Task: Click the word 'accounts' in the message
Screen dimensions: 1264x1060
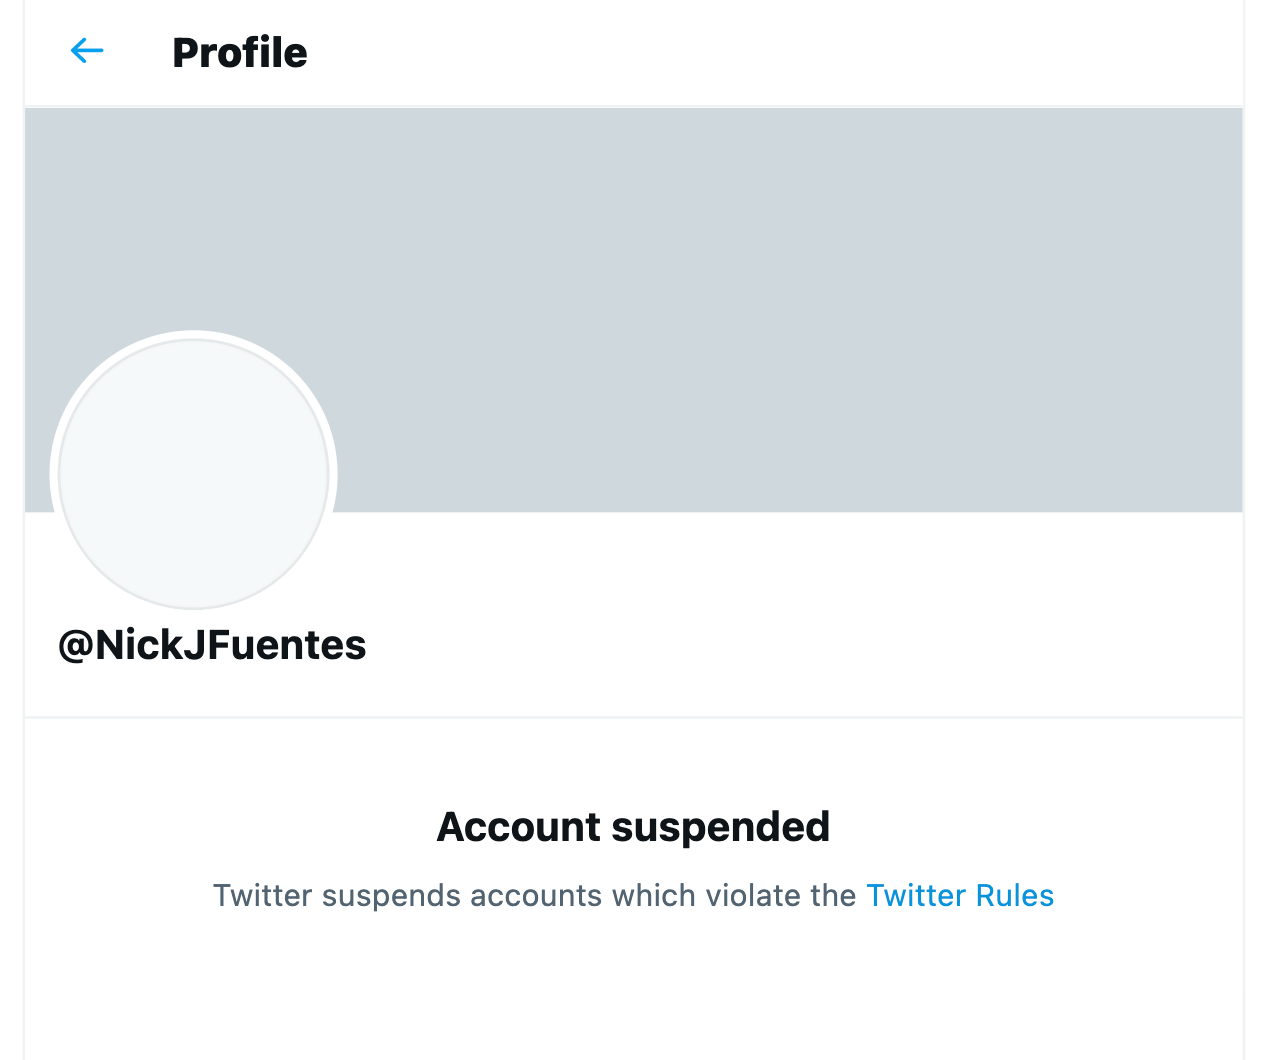Action: click(534, 895)
